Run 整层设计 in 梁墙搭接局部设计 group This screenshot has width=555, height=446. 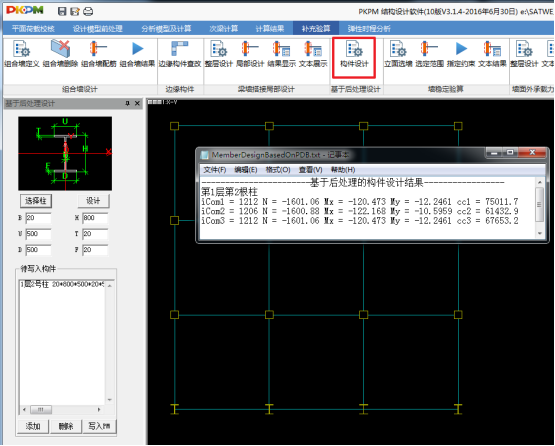coord(218,54)
